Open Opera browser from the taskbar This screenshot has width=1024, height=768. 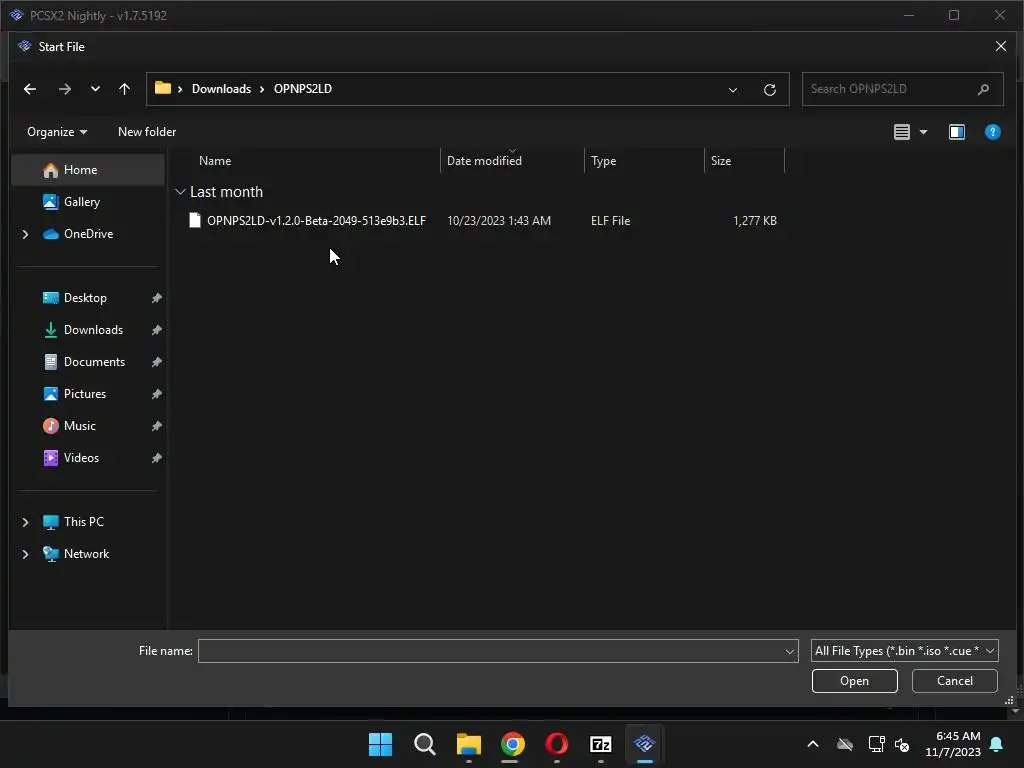click(x=556, y=744)
